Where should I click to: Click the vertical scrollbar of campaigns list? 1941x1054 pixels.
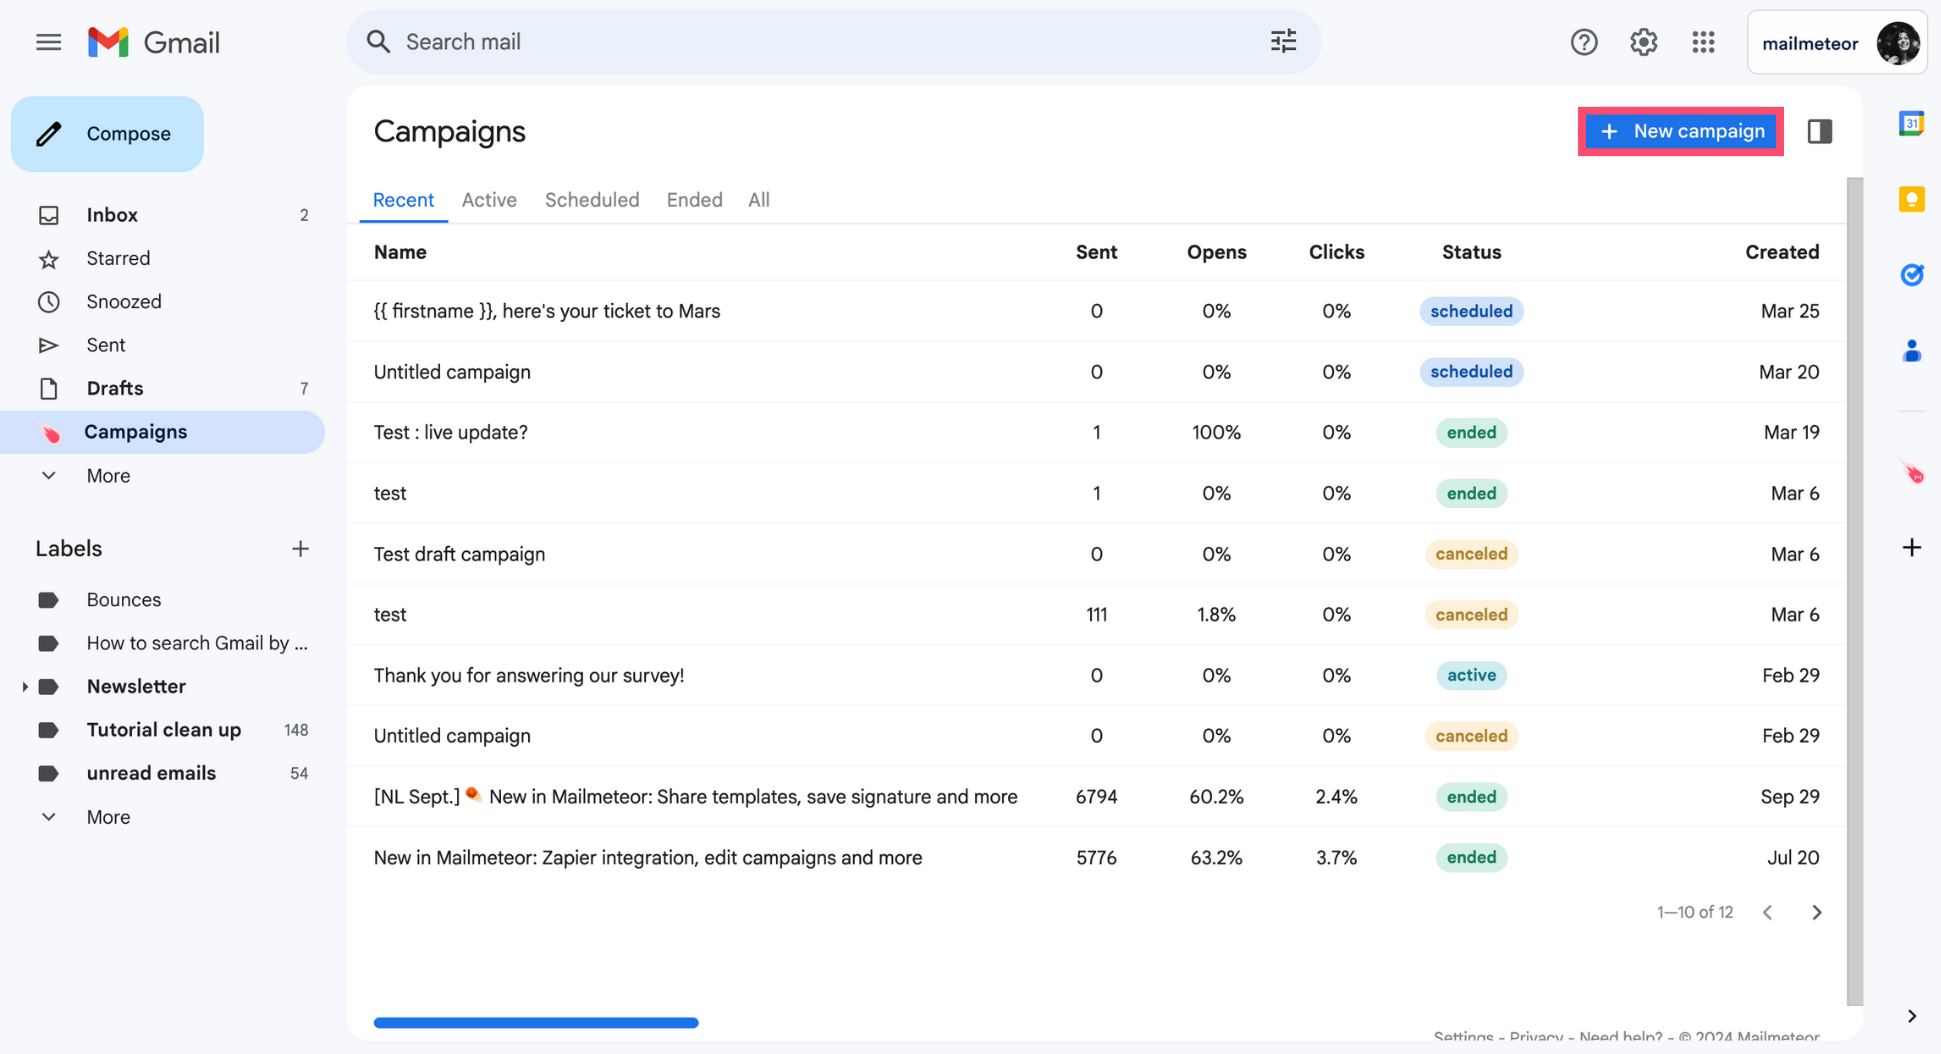click(x=1854, y=591)
